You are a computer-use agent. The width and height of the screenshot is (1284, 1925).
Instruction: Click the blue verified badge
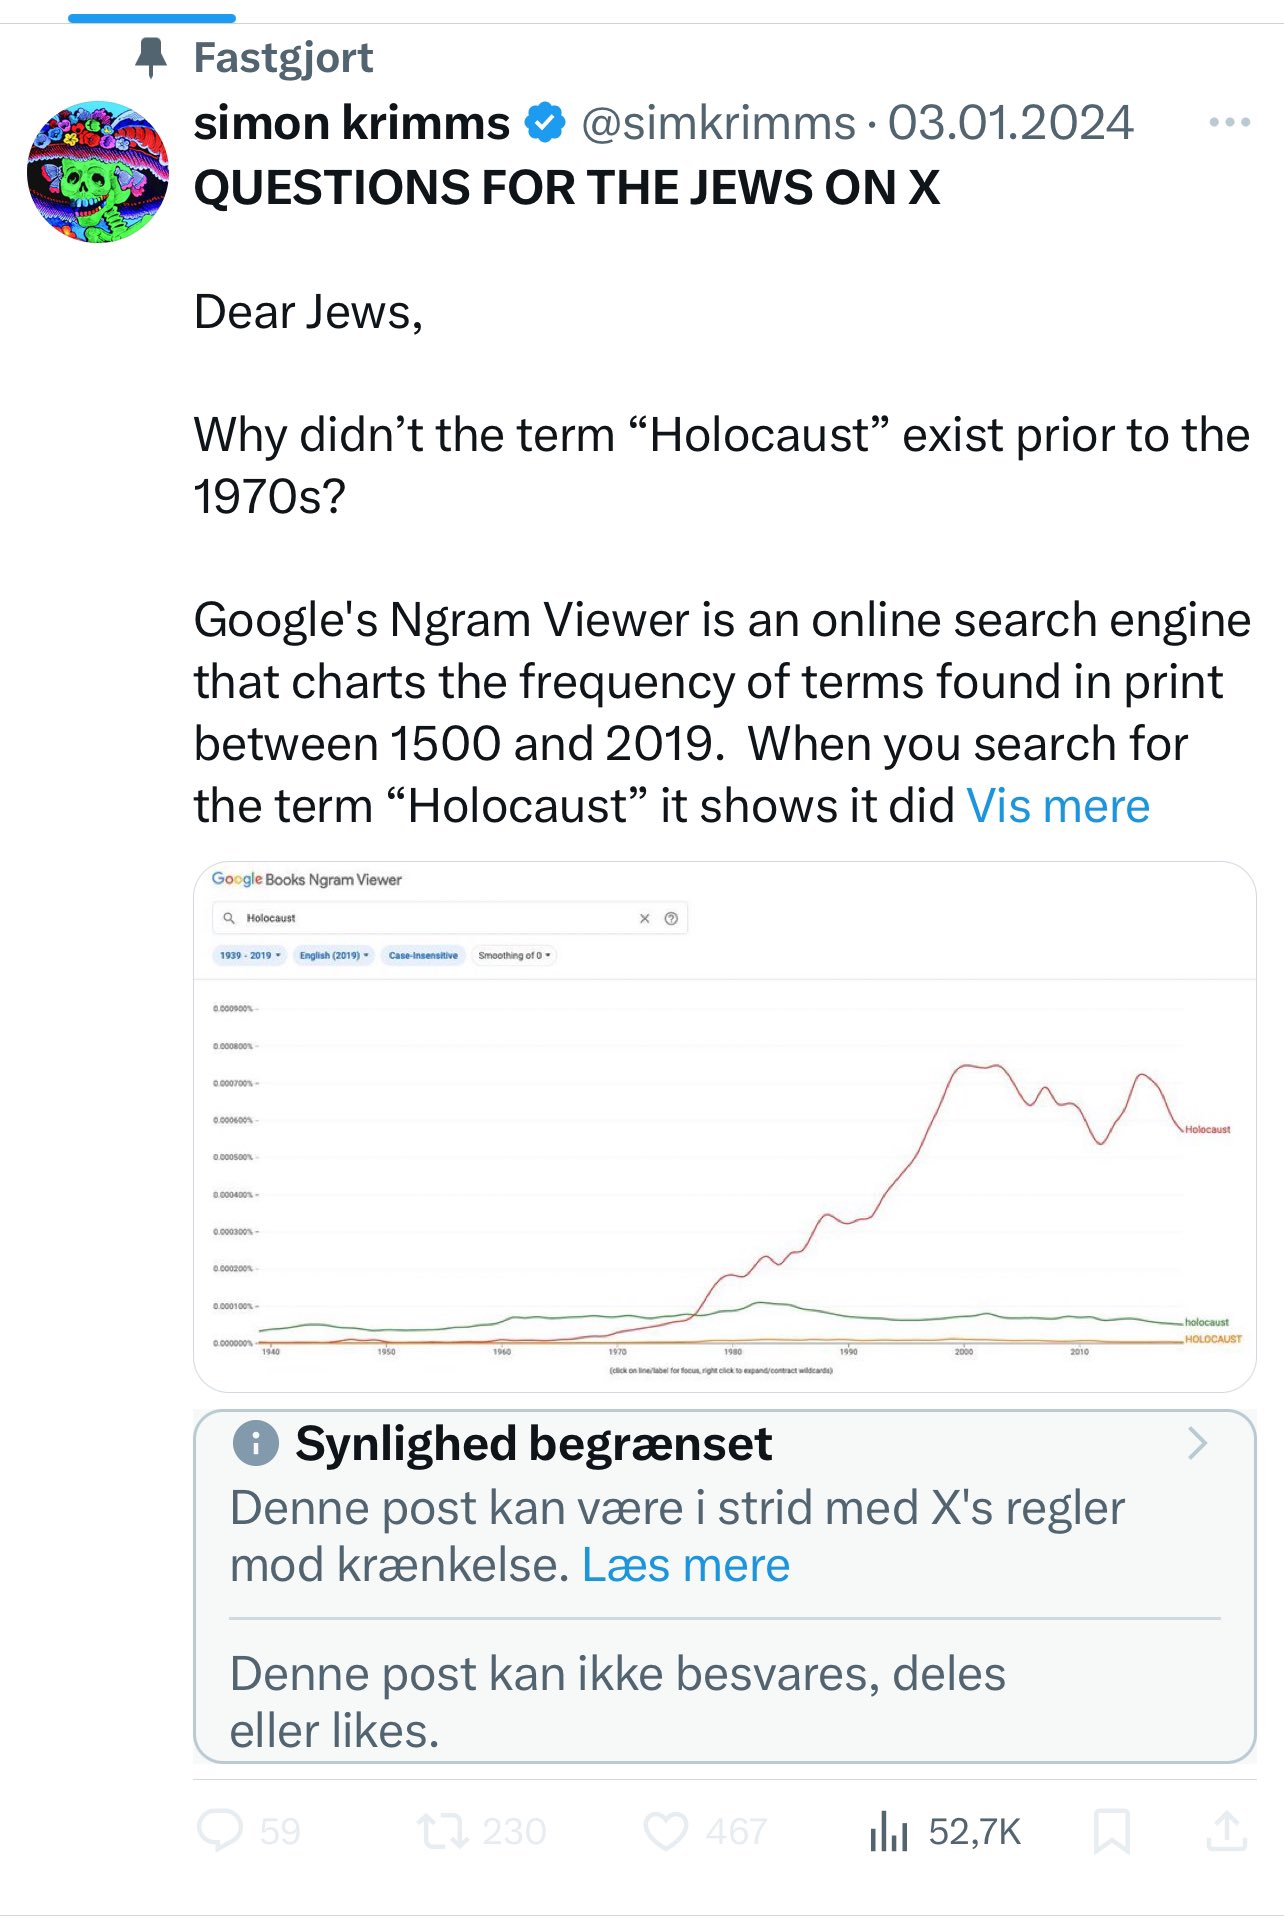pos(545,123)
